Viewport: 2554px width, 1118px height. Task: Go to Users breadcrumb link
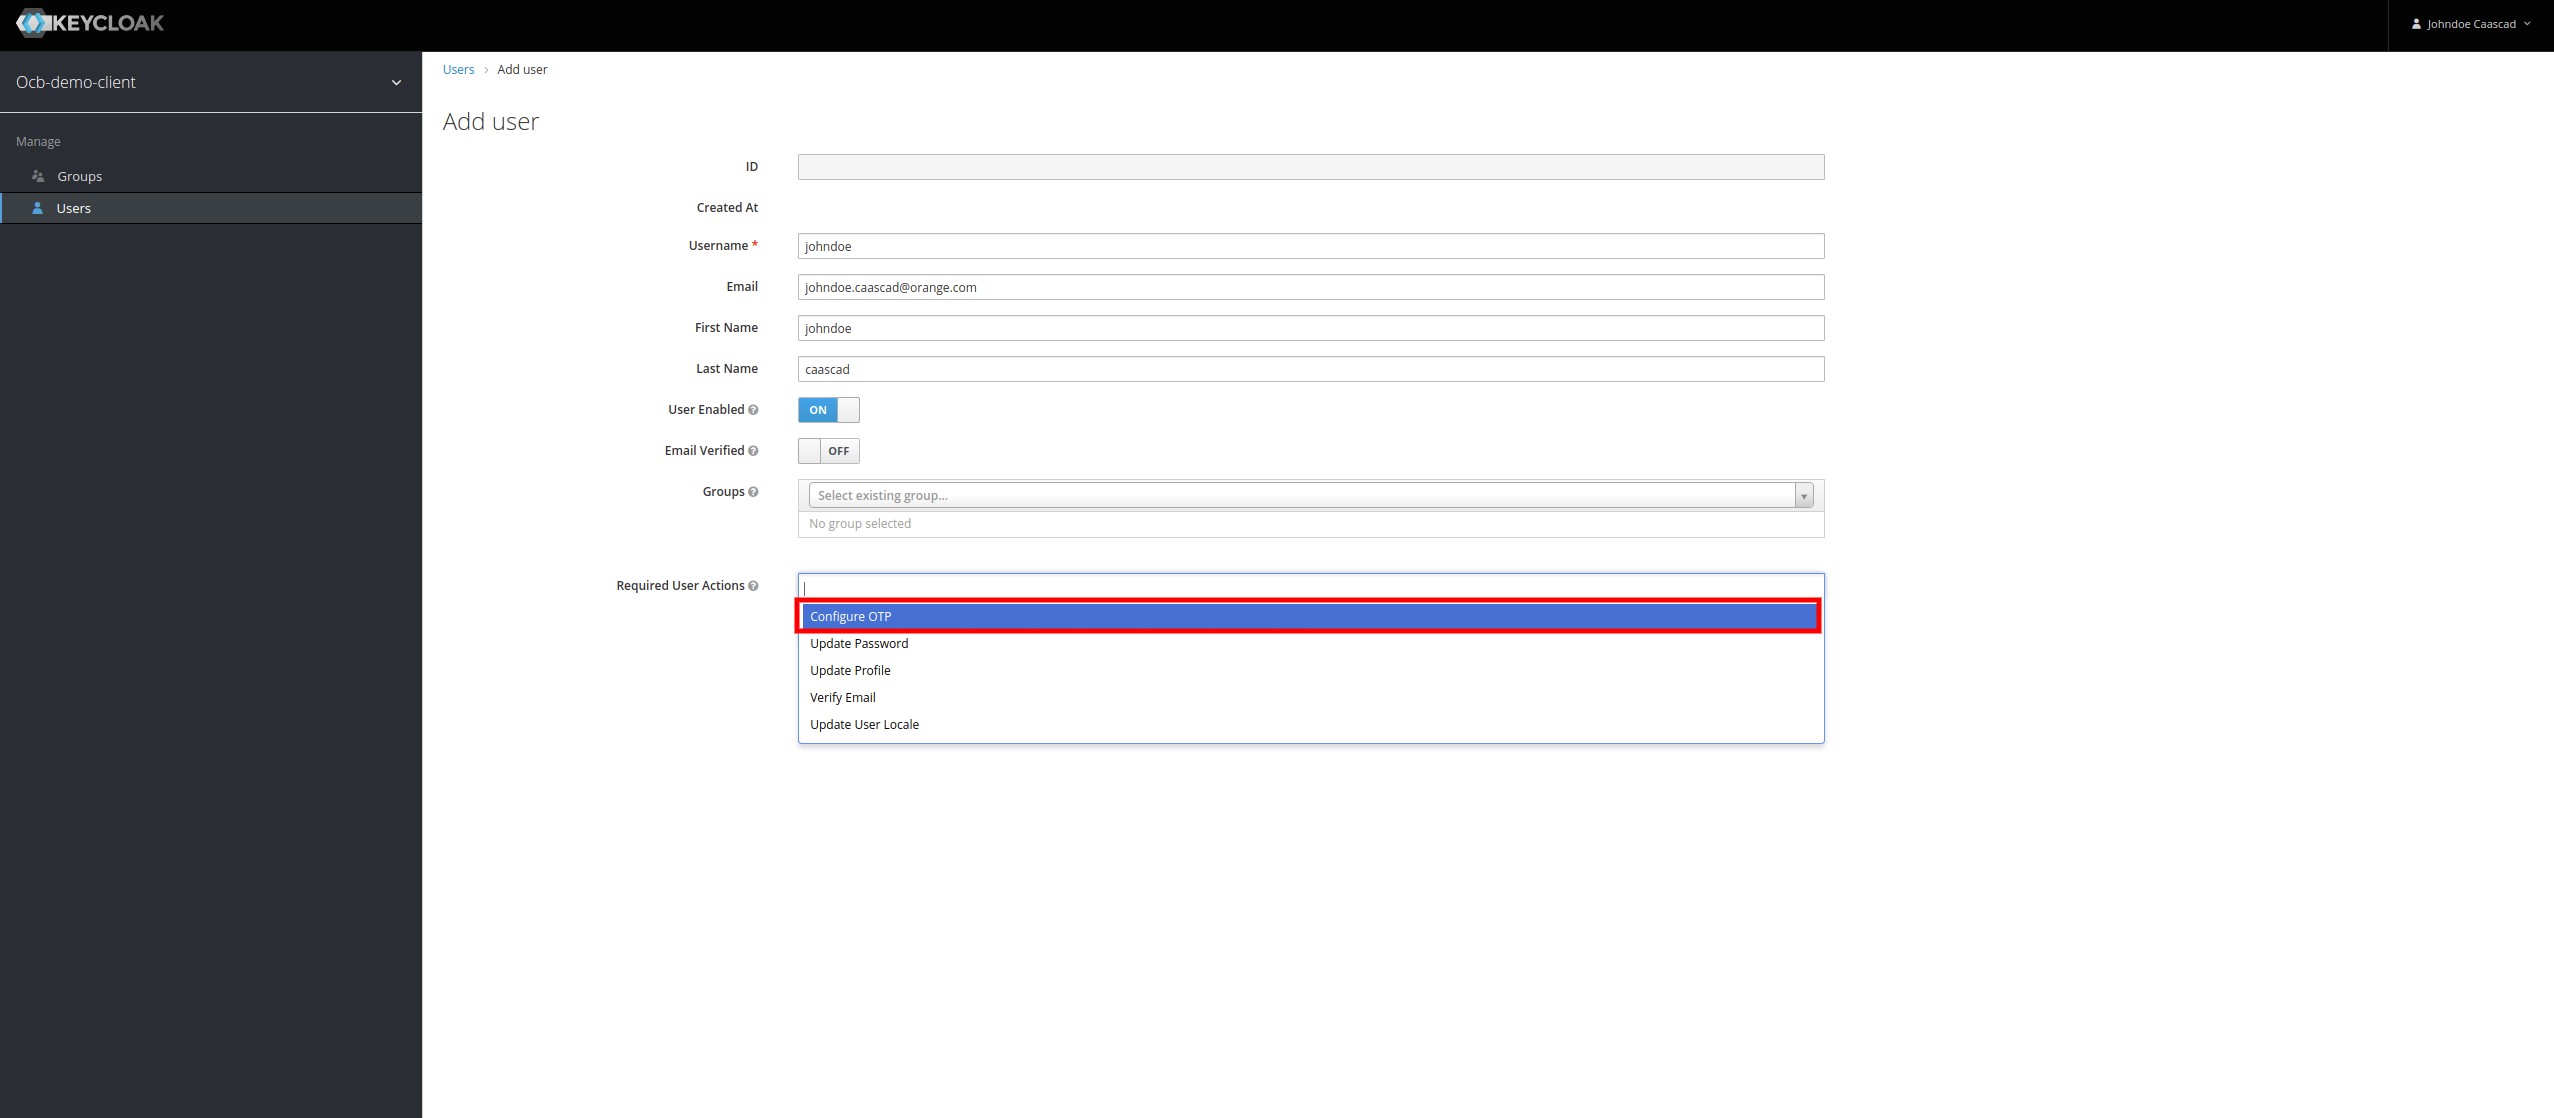(458, 69)
